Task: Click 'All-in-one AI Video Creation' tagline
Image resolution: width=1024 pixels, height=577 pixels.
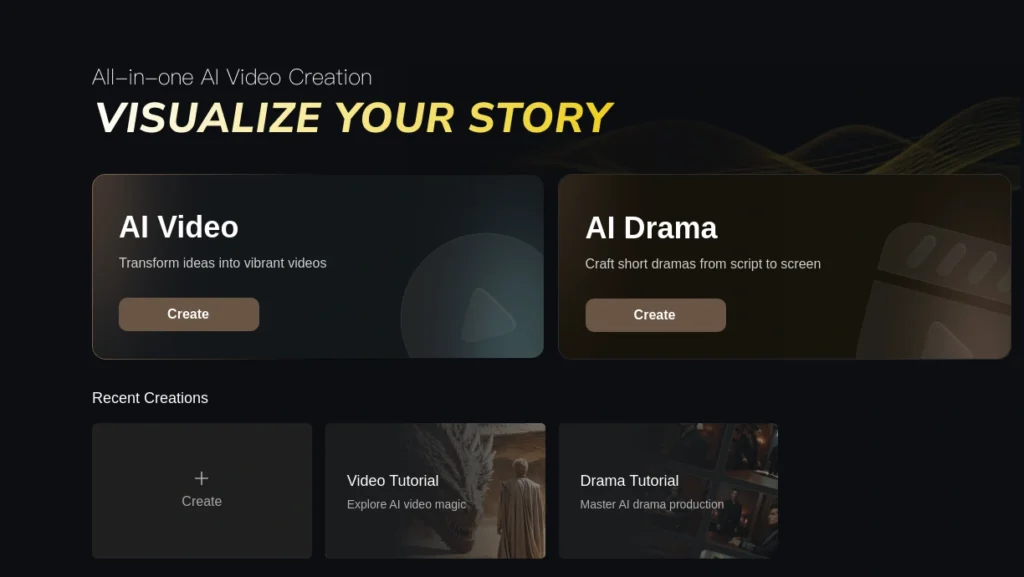Action: 232,77
